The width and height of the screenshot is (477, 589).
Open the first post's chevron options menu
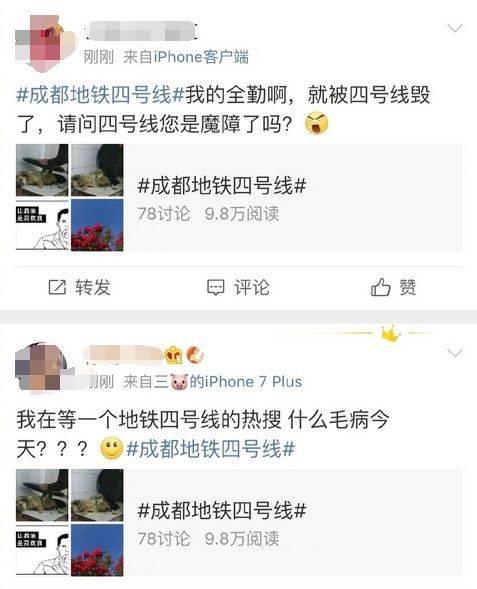(455, 28)
